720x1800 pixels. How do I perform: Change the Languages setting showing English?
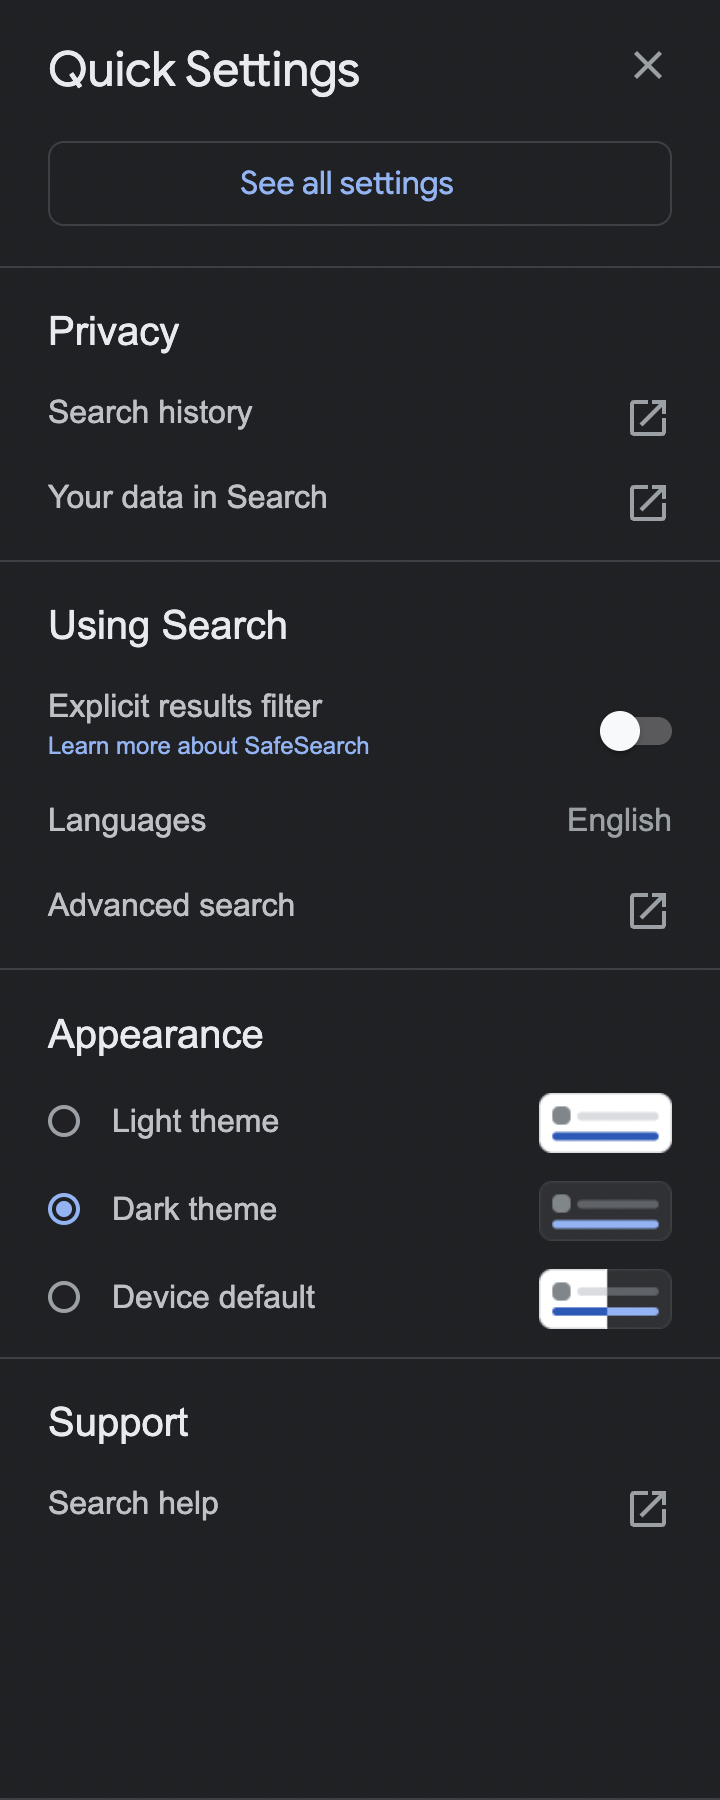click(x=619, y=820)
